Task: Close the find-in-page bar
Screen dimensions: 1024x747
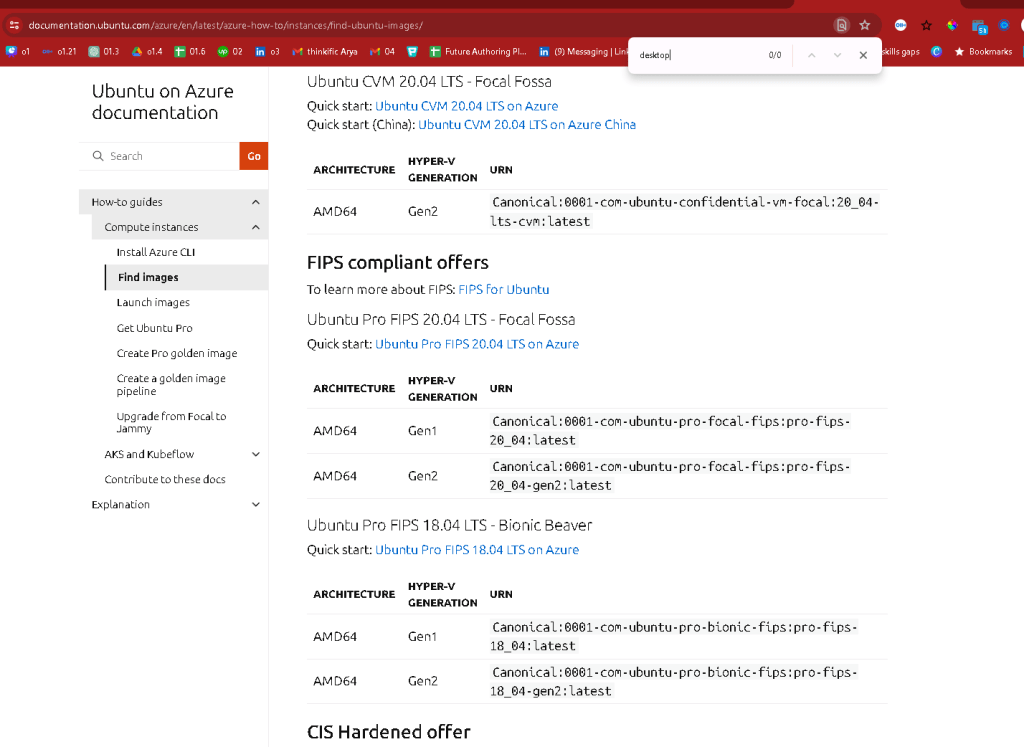Action: [863, 56]
